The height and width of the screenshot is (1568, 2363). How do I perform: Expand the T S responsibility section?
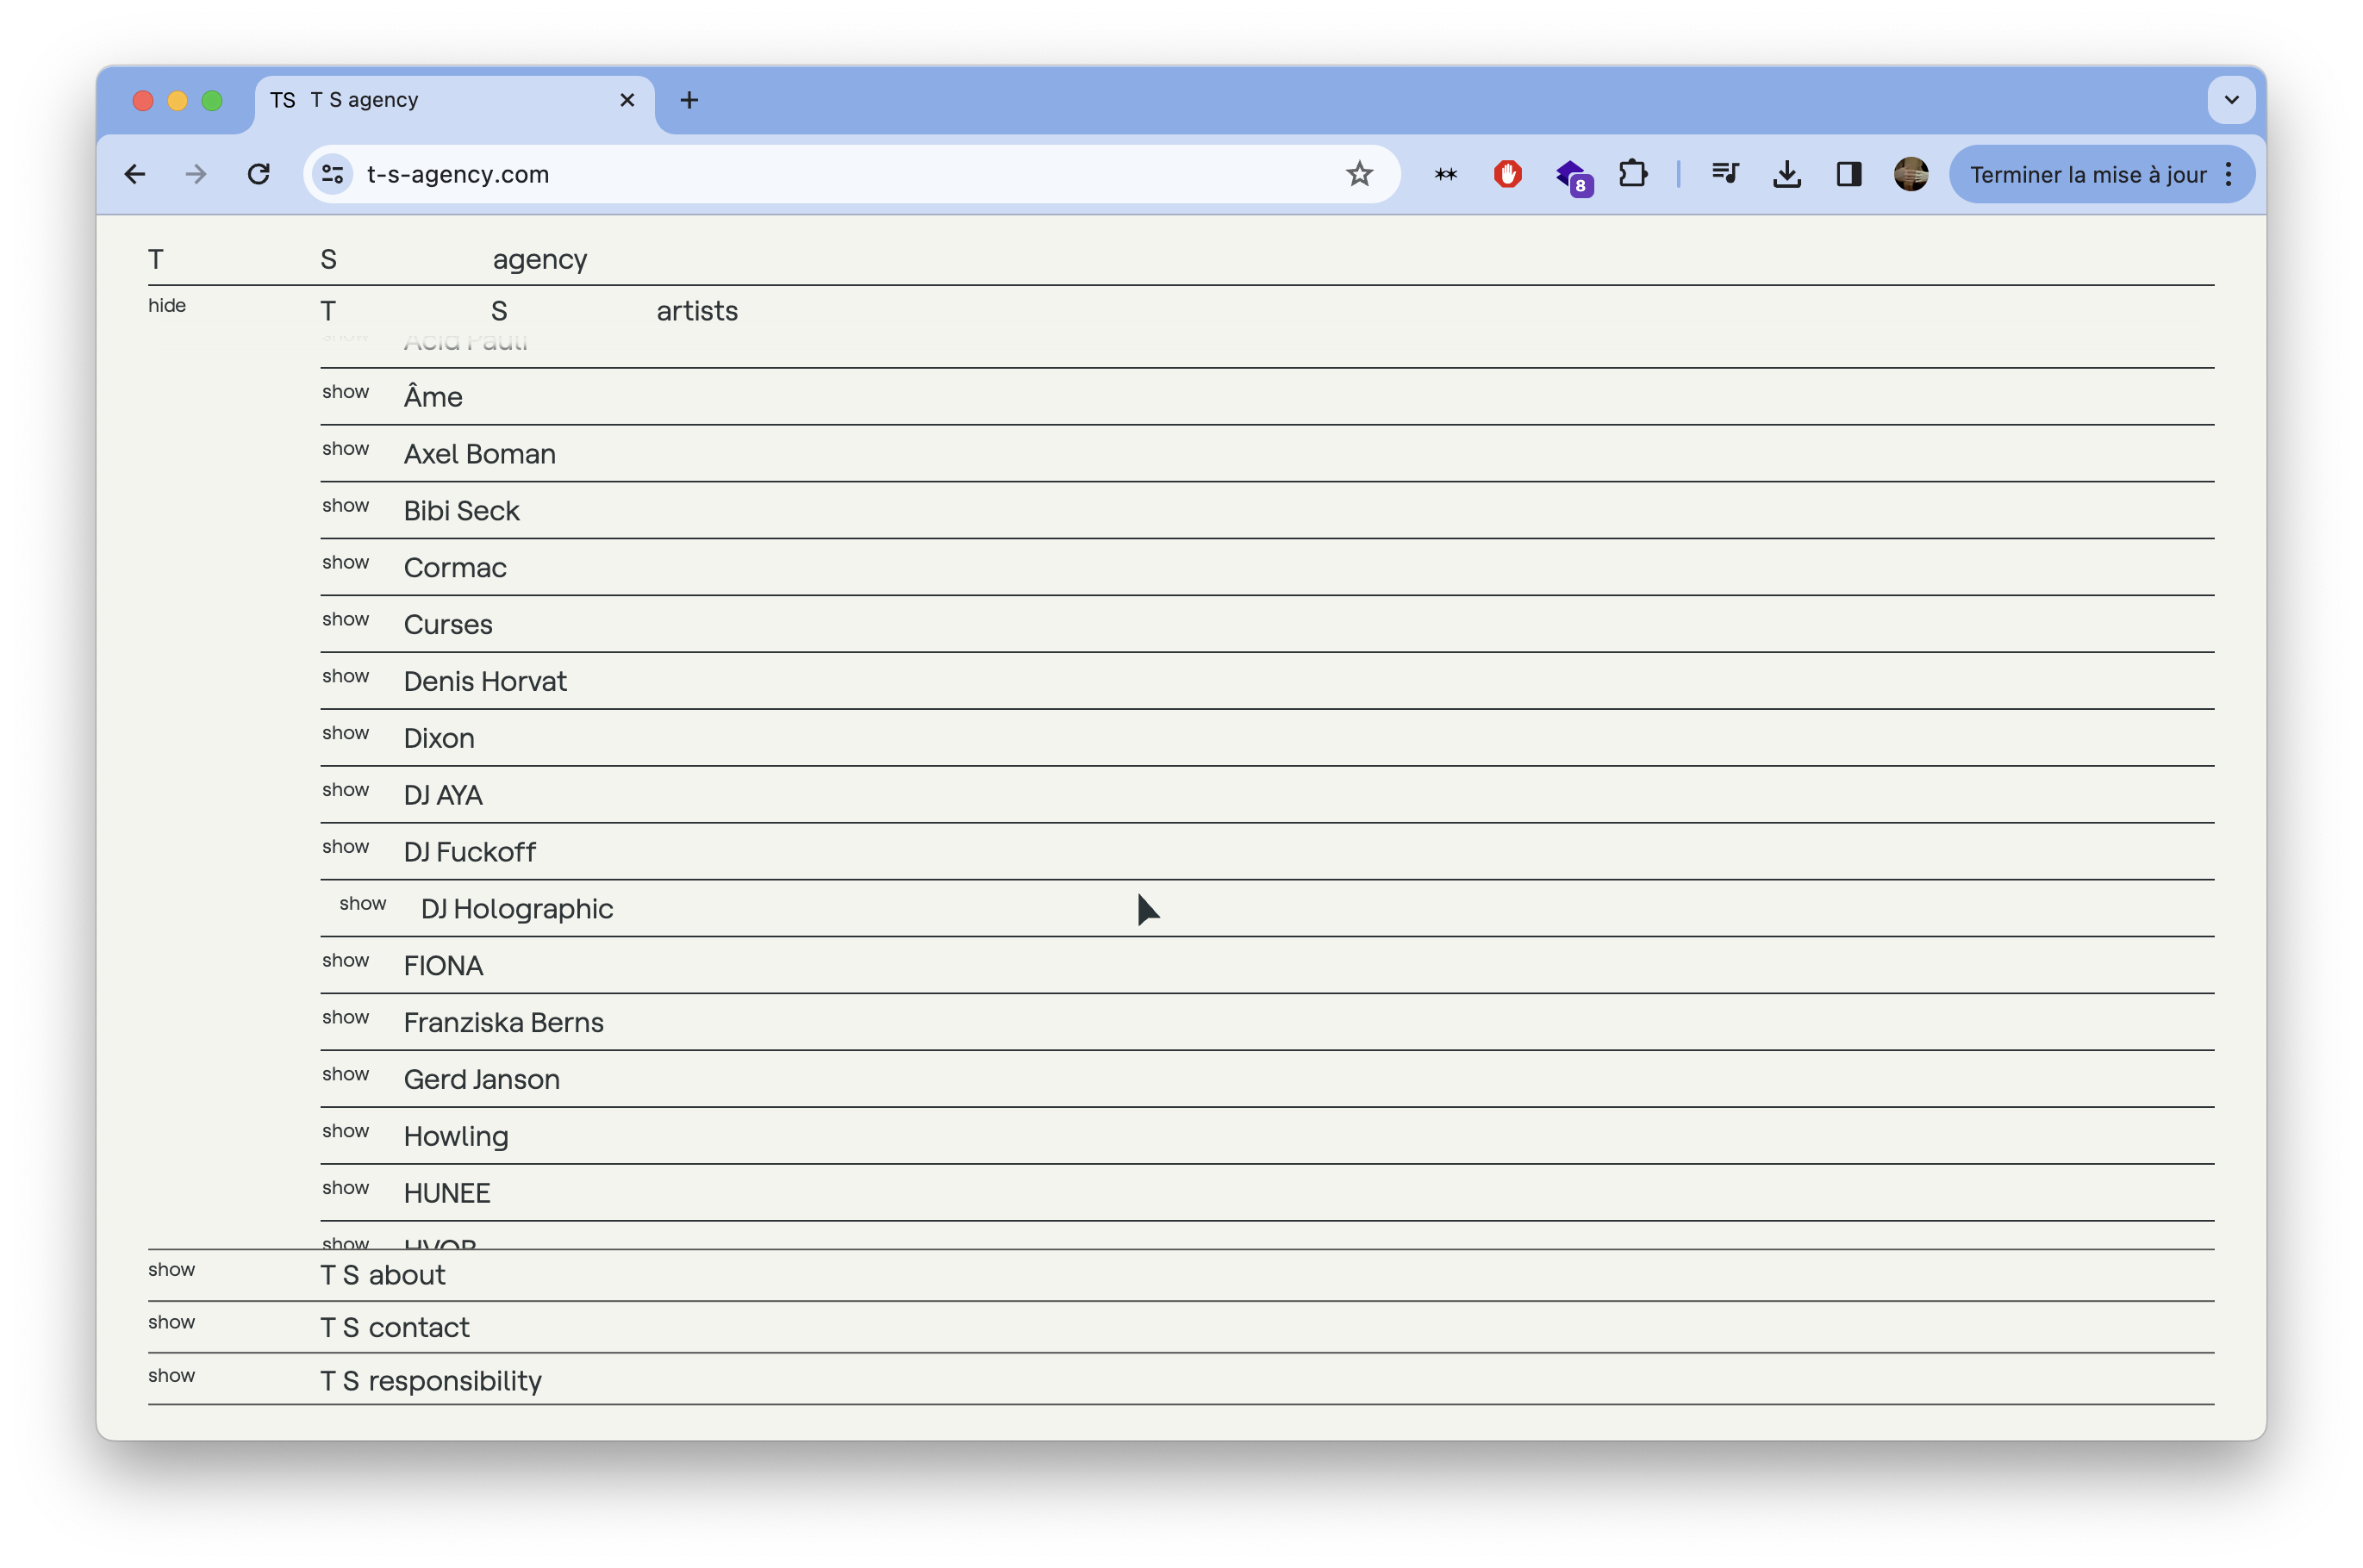(171, 1375)
